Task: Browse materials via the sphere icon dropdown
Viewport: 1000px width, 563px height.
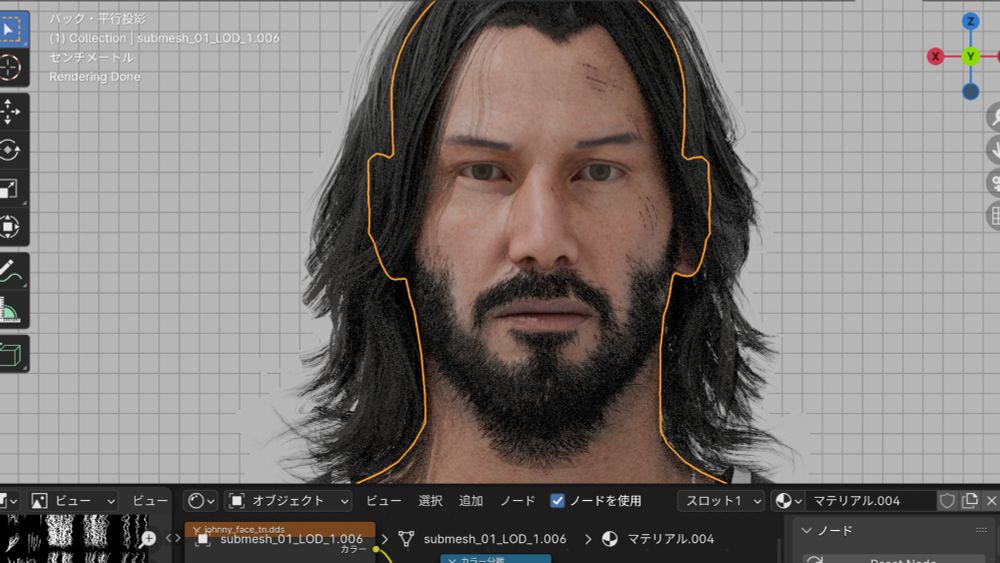Action: click(x=788, y=501)
